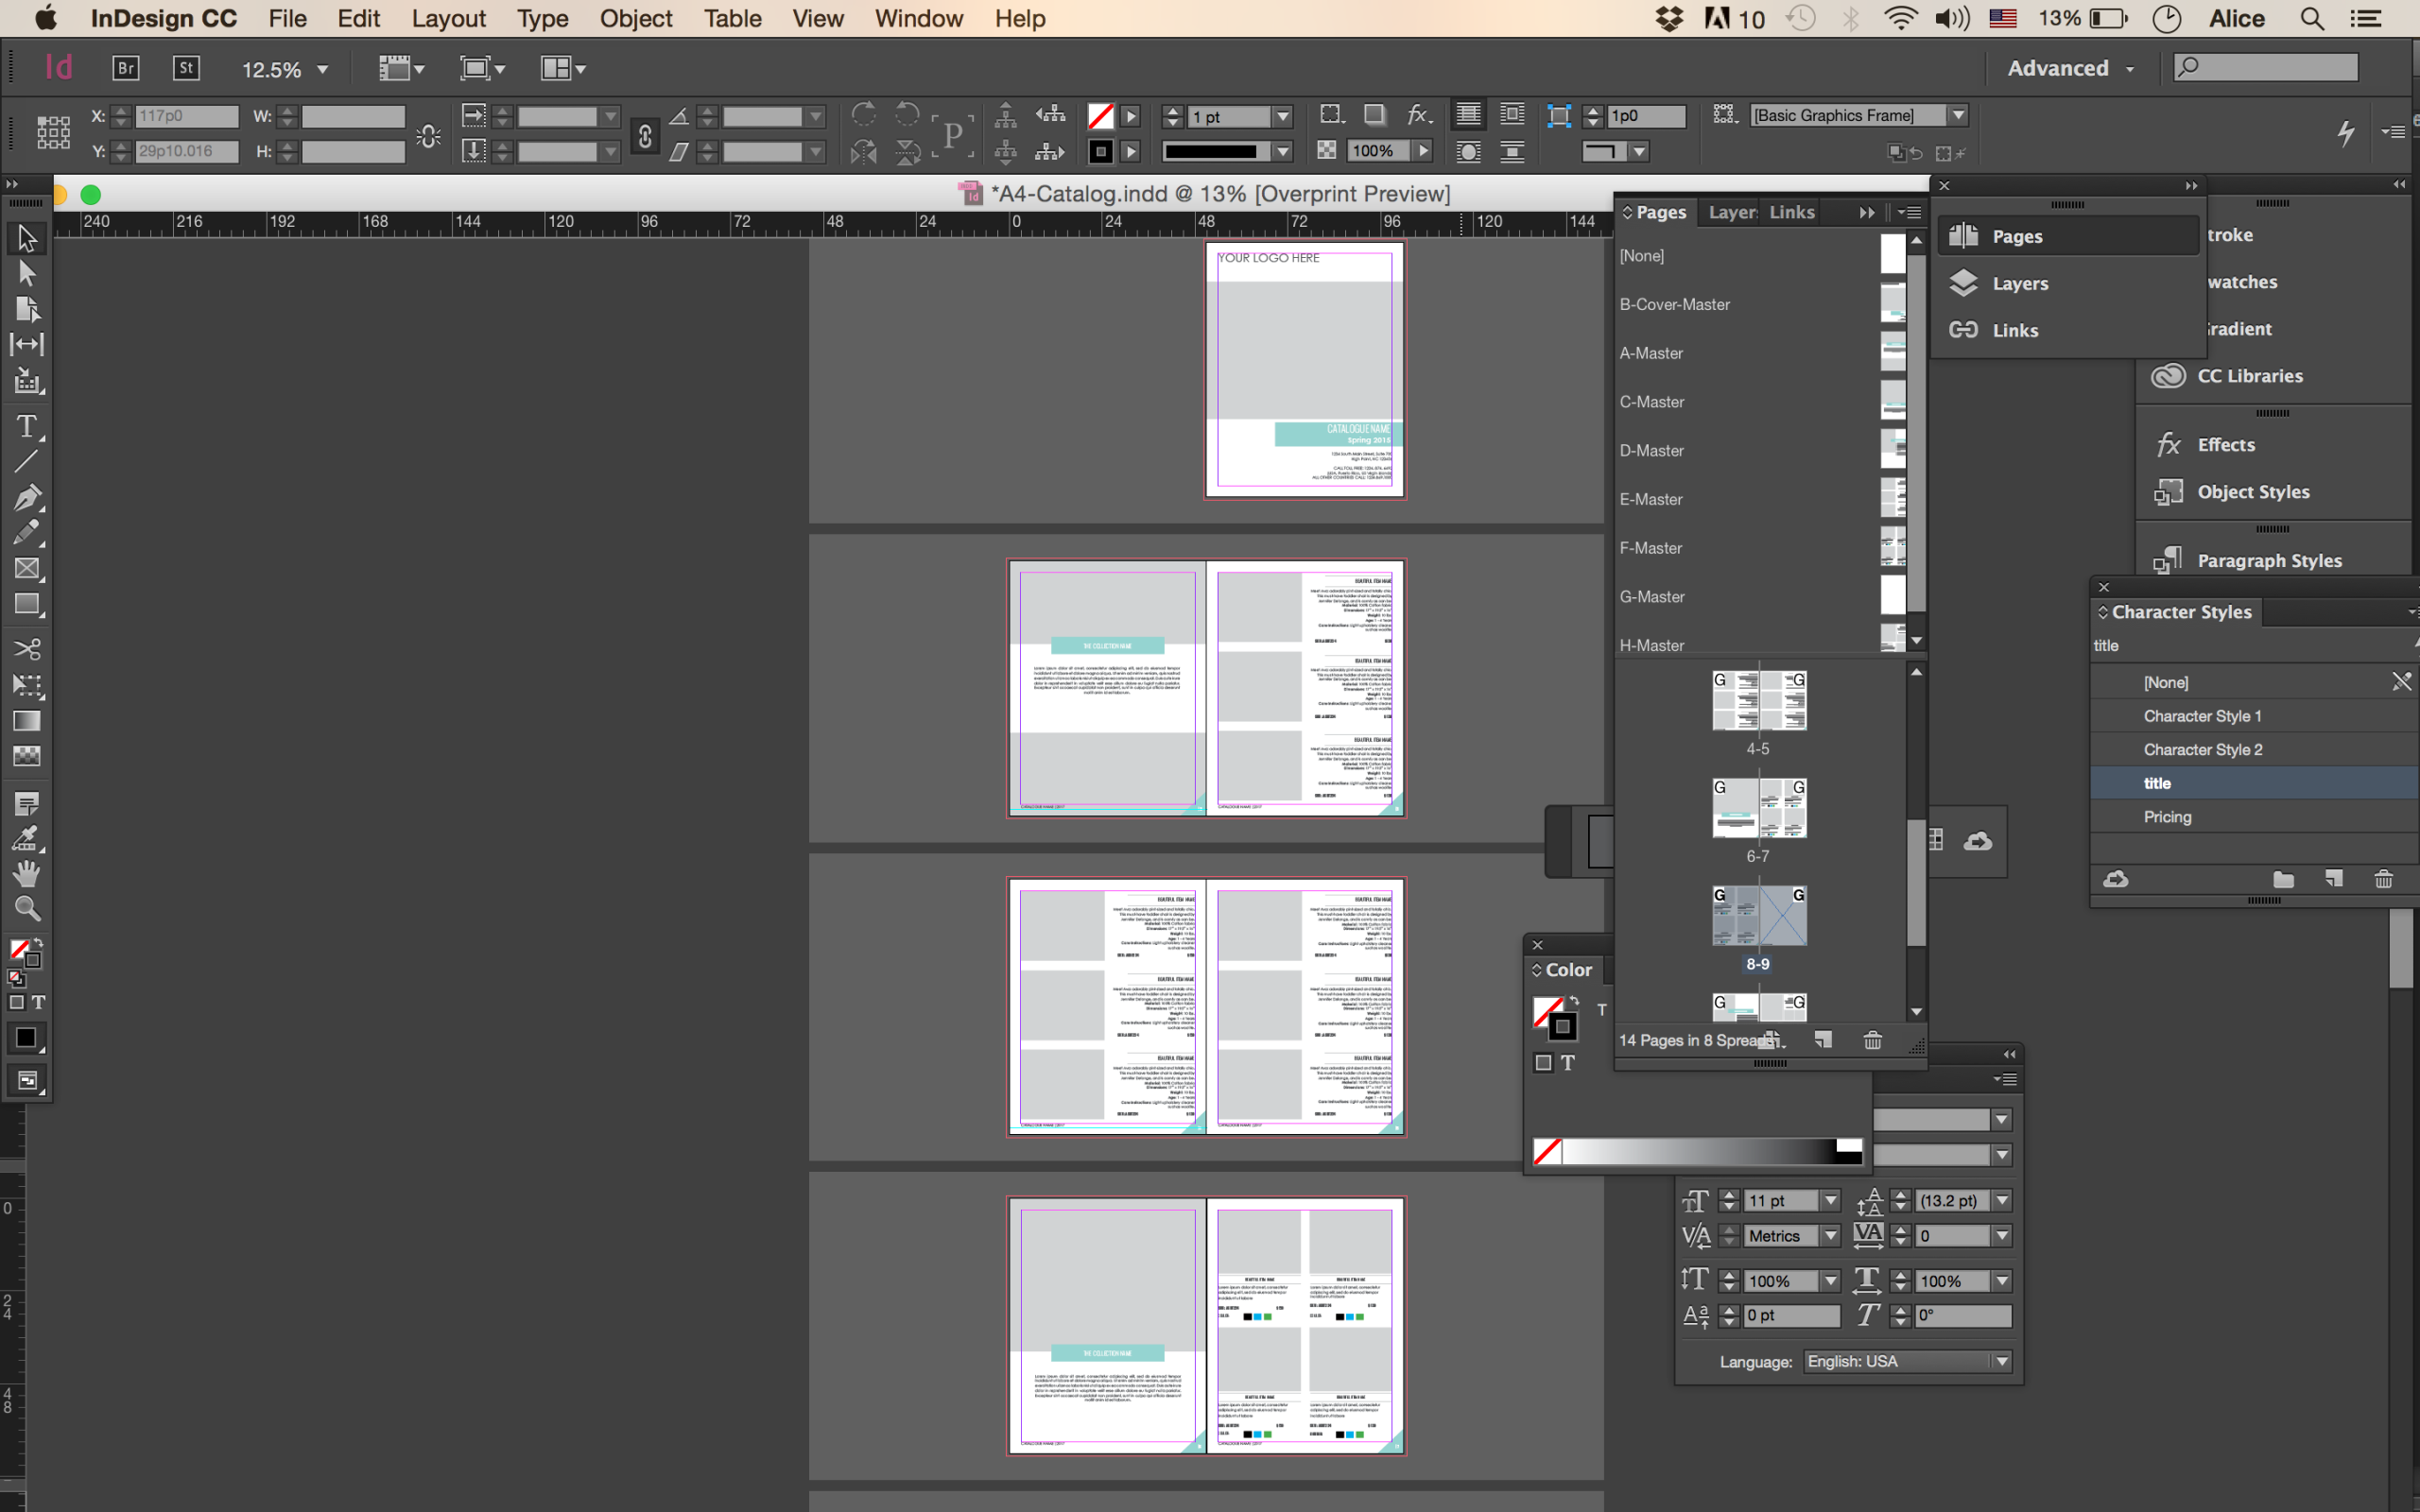2420x1512 pixels.
Task: Open Basic Graphics Frame style dropdown
Action: click(x=1958, y=116)
